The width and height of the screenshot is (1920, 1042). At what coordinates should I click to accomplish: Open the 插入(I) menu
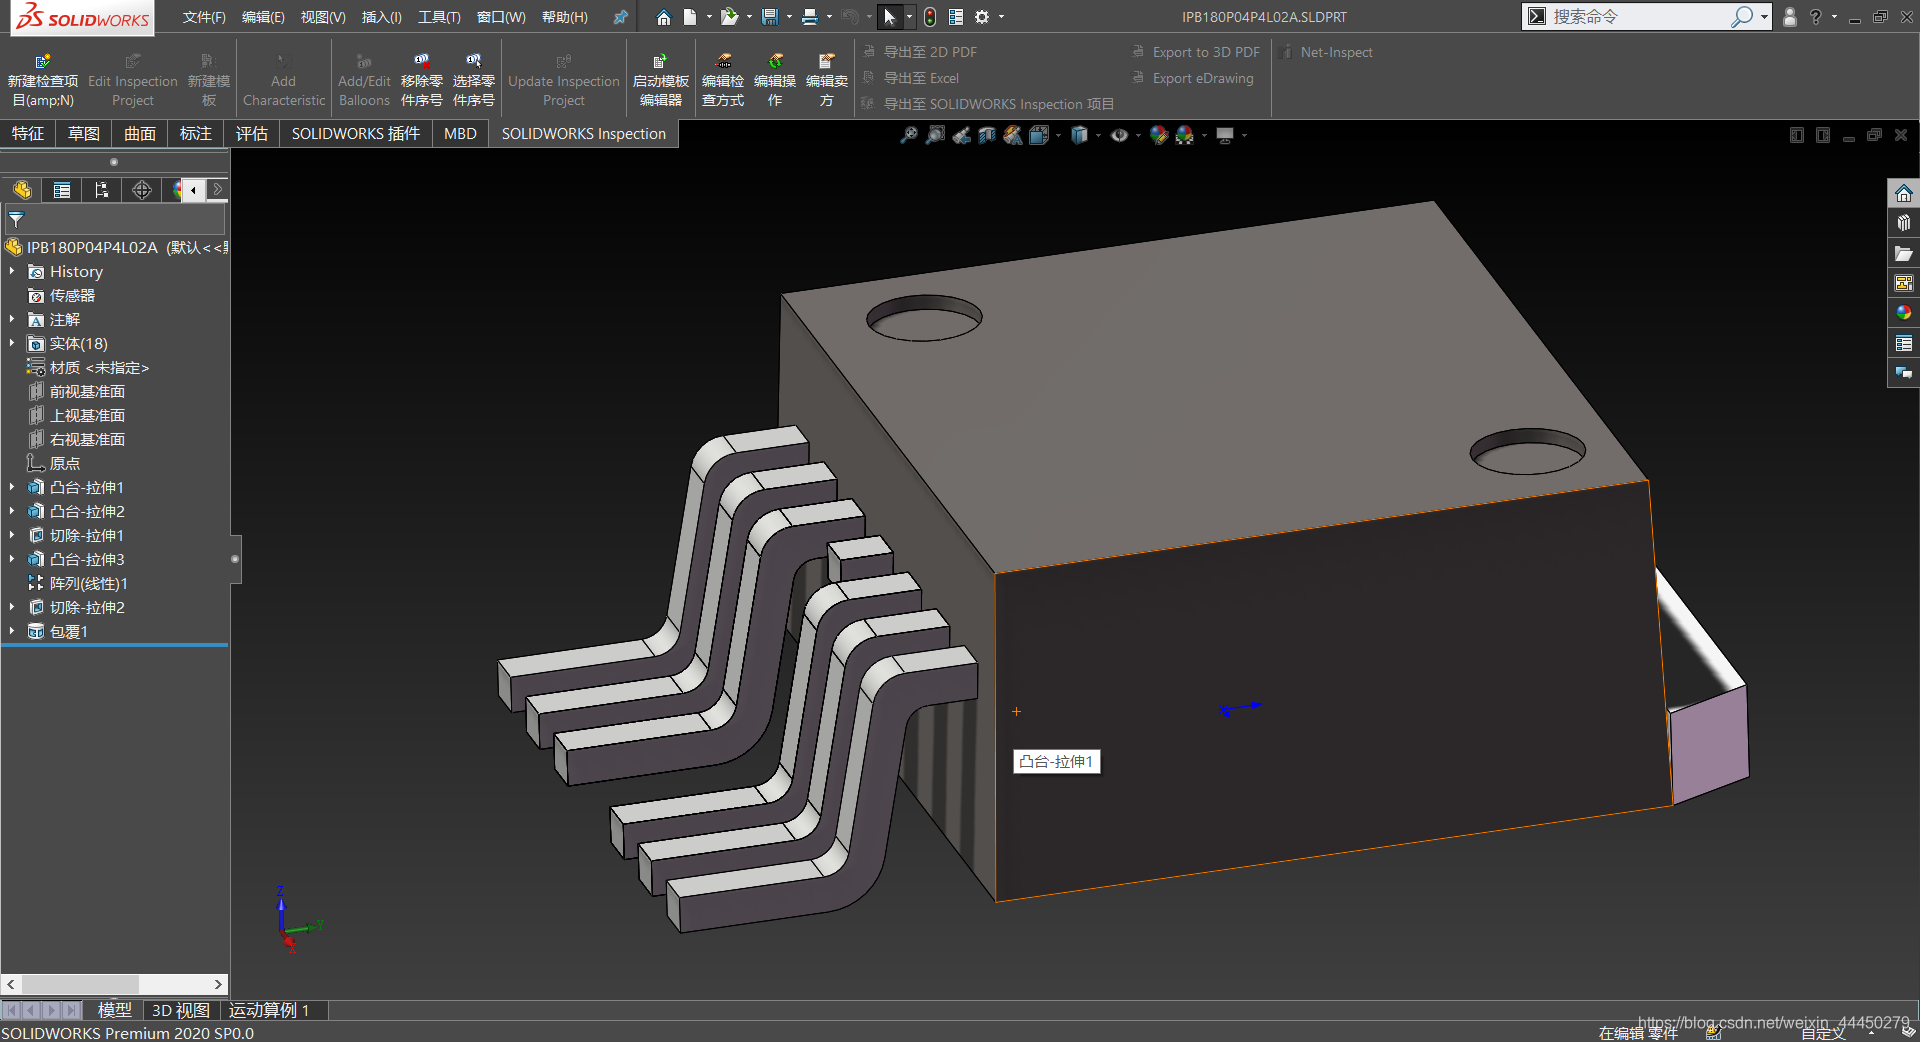381,17
